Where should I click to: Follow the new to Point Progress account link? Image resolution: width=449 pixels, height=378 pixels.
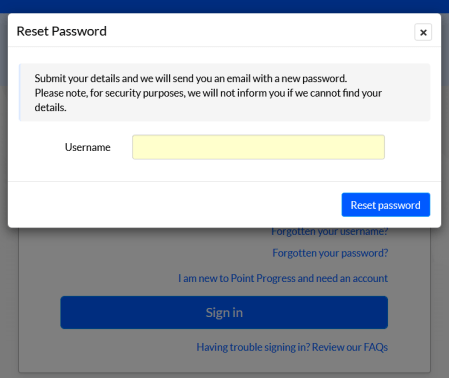(283, 278)
